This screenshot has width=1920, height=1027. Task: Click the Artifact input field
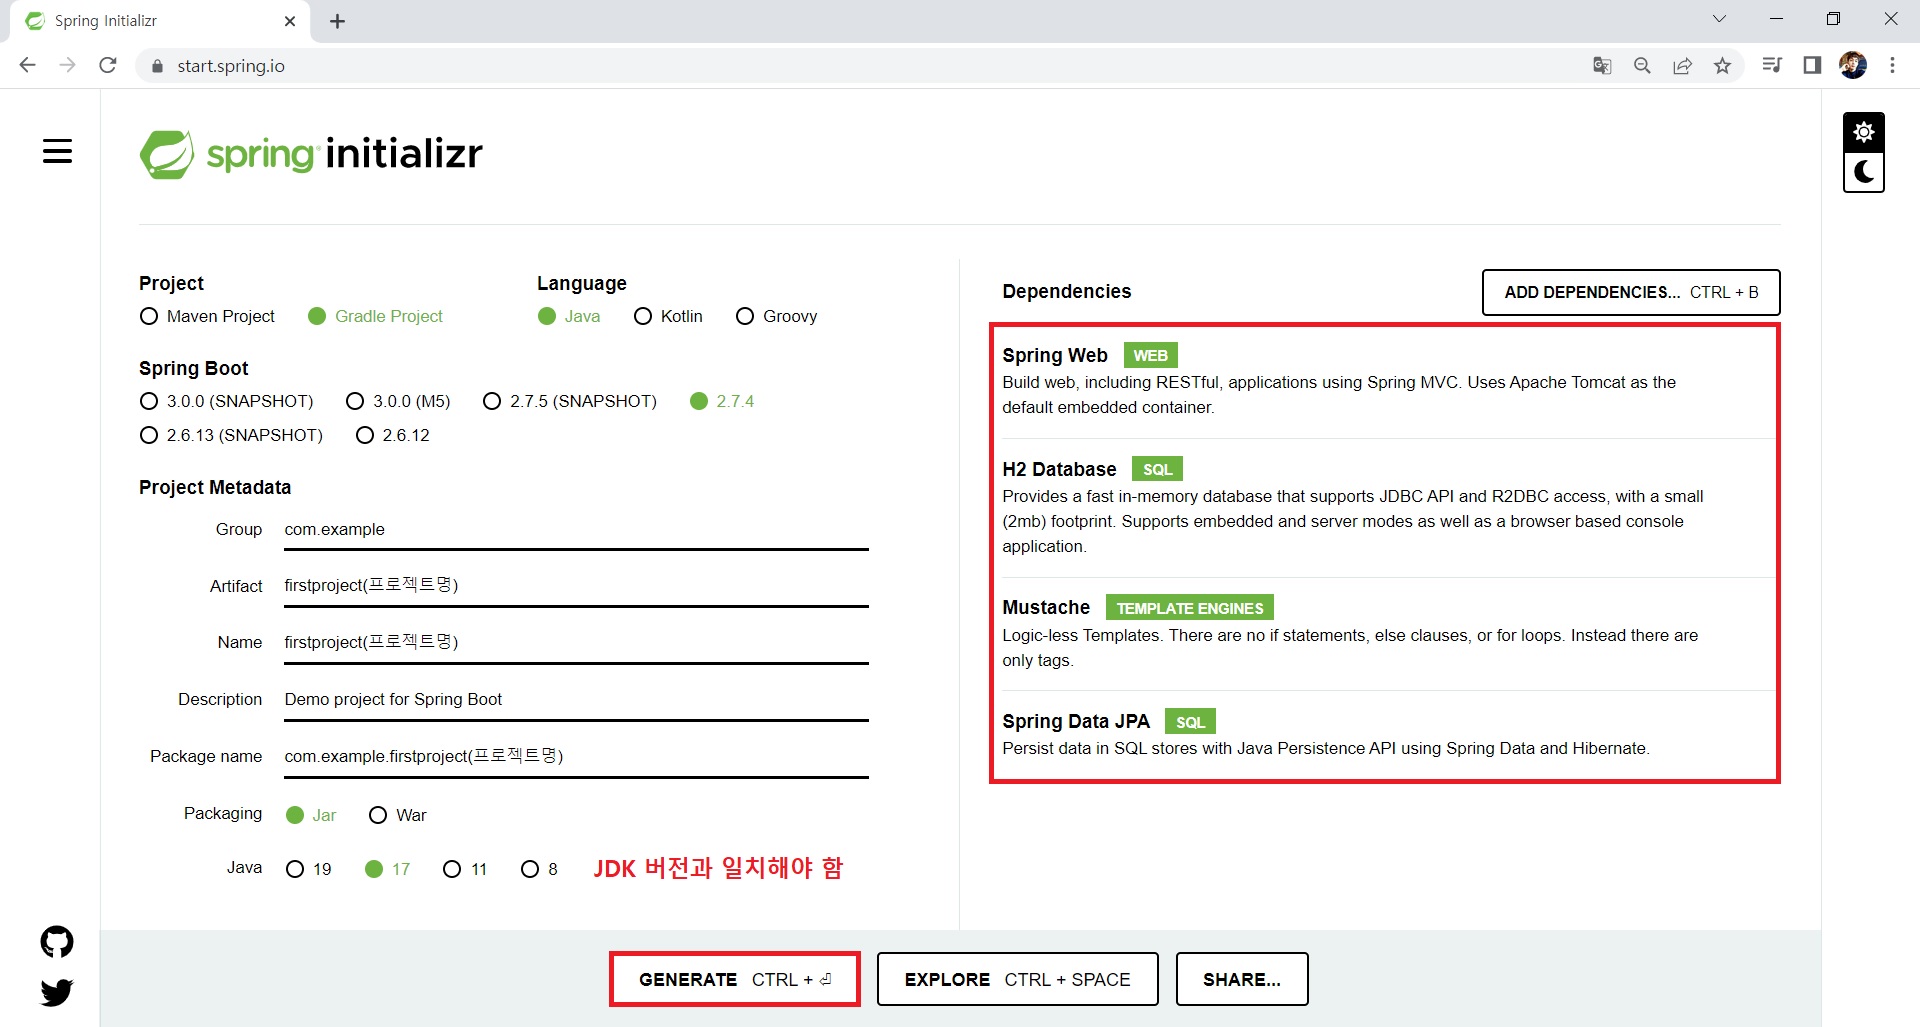point(576,586)
